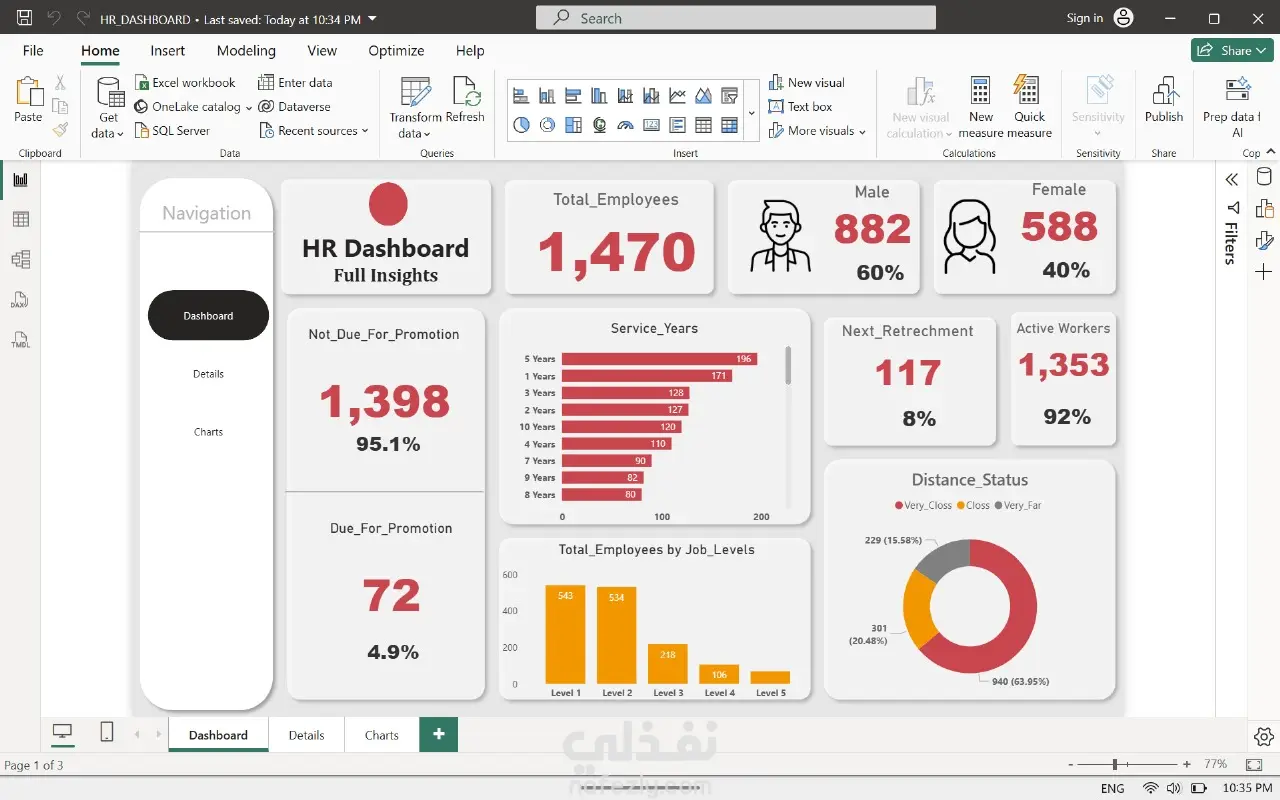Click the Search box in title bar
Viewport: 1280px width, 800px height.
[x=736, y=18]
